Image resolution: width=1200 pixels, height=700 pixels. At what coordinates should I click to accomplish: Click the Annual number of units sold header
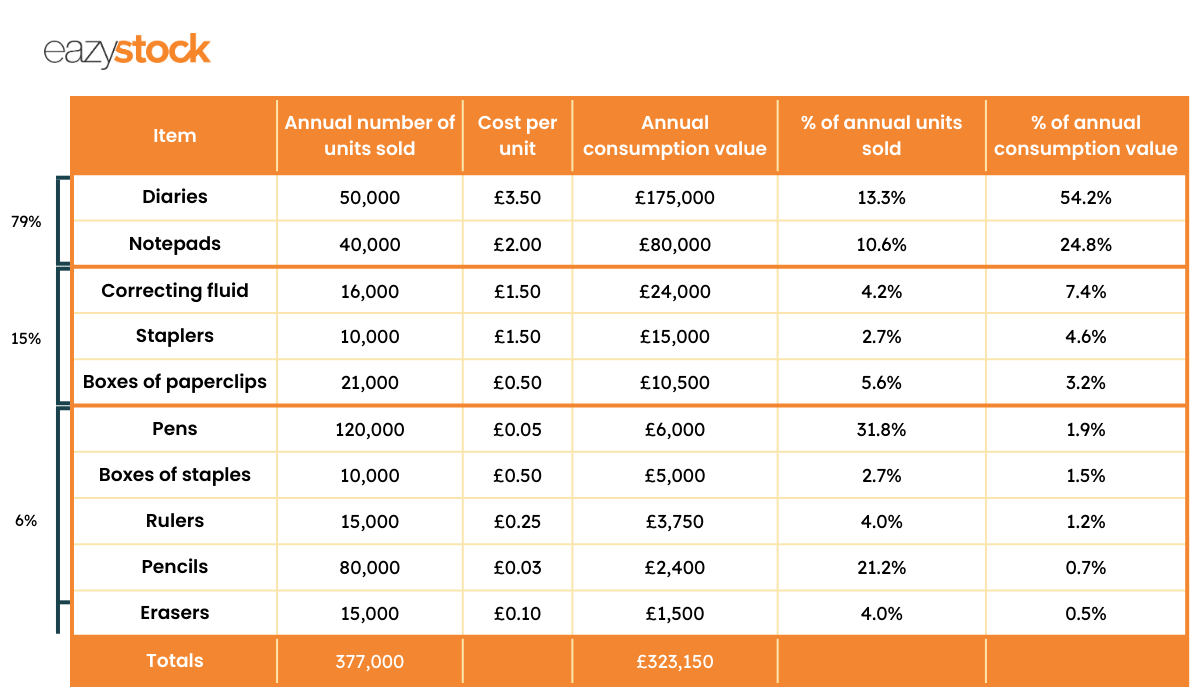coord(370,135)
